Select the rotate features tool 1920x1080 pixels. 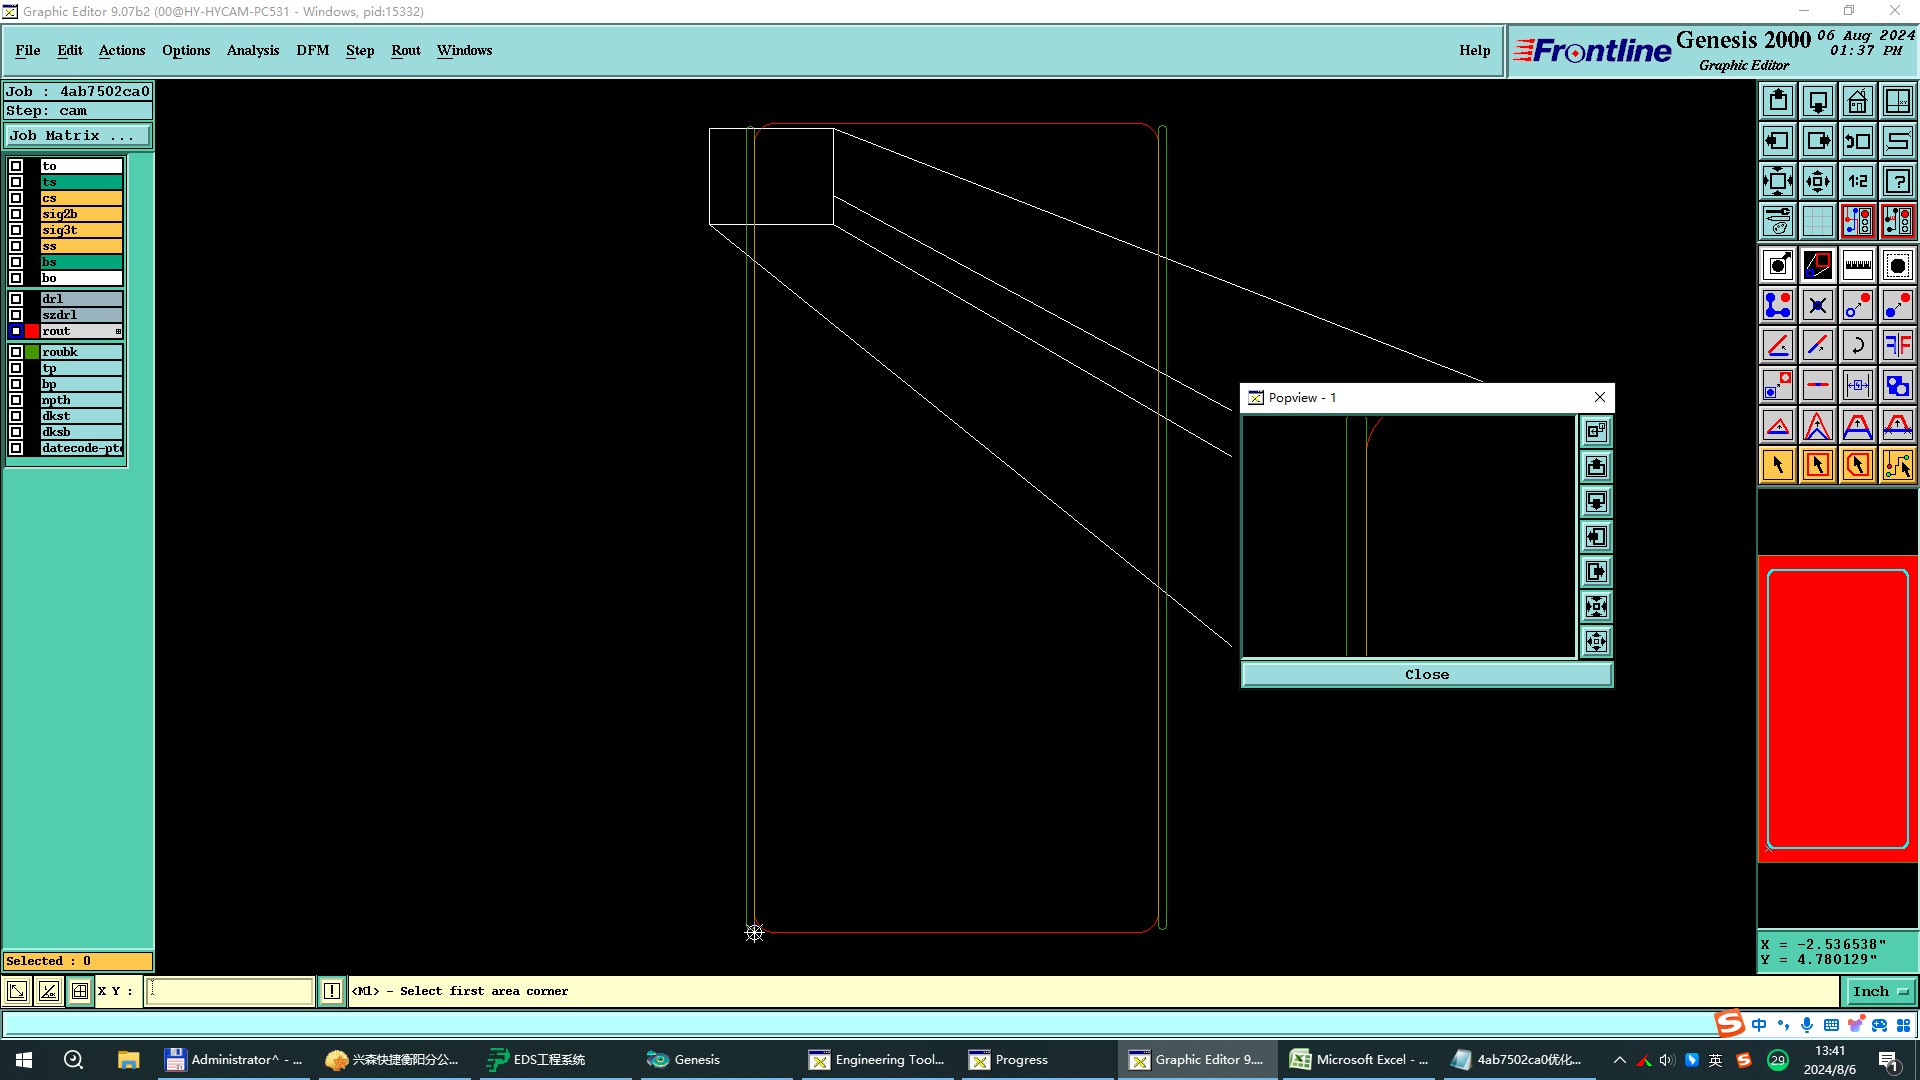(1857, 345)
